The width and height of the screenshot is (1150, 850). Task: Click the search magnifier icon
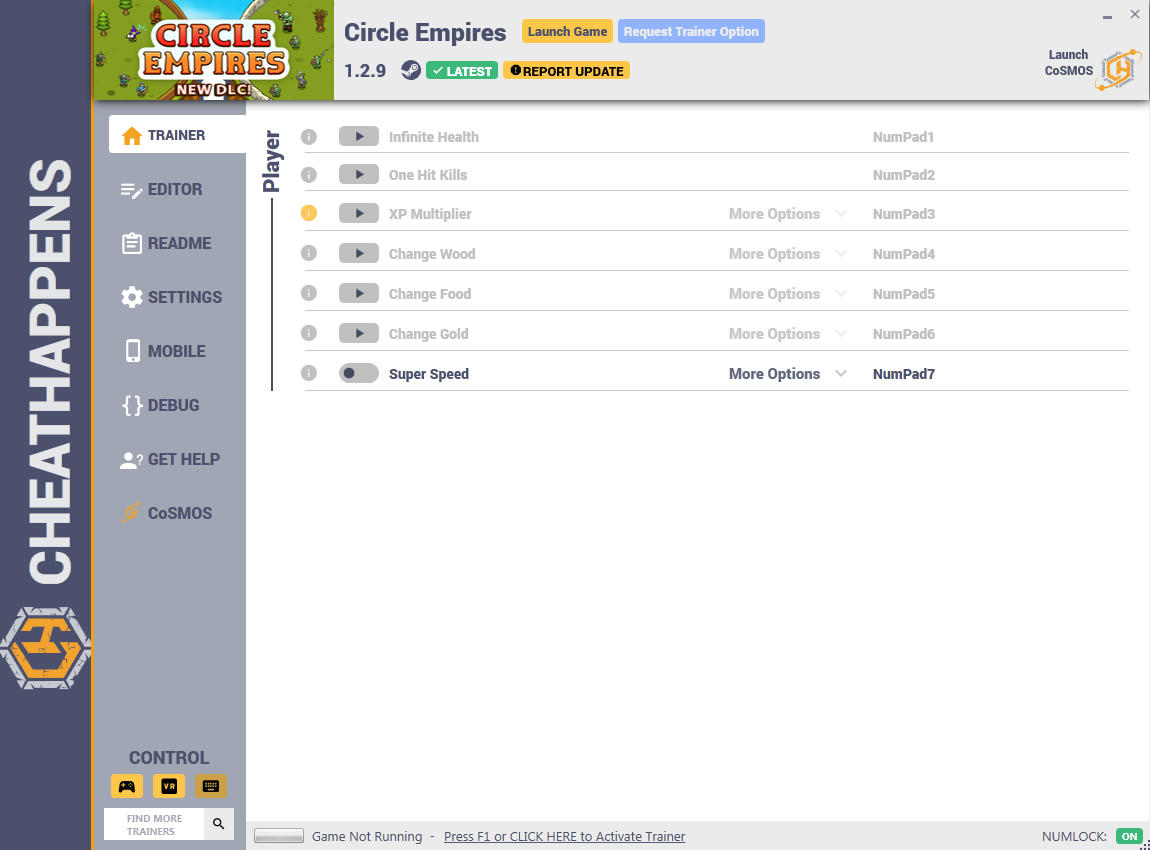coord(219,824)
